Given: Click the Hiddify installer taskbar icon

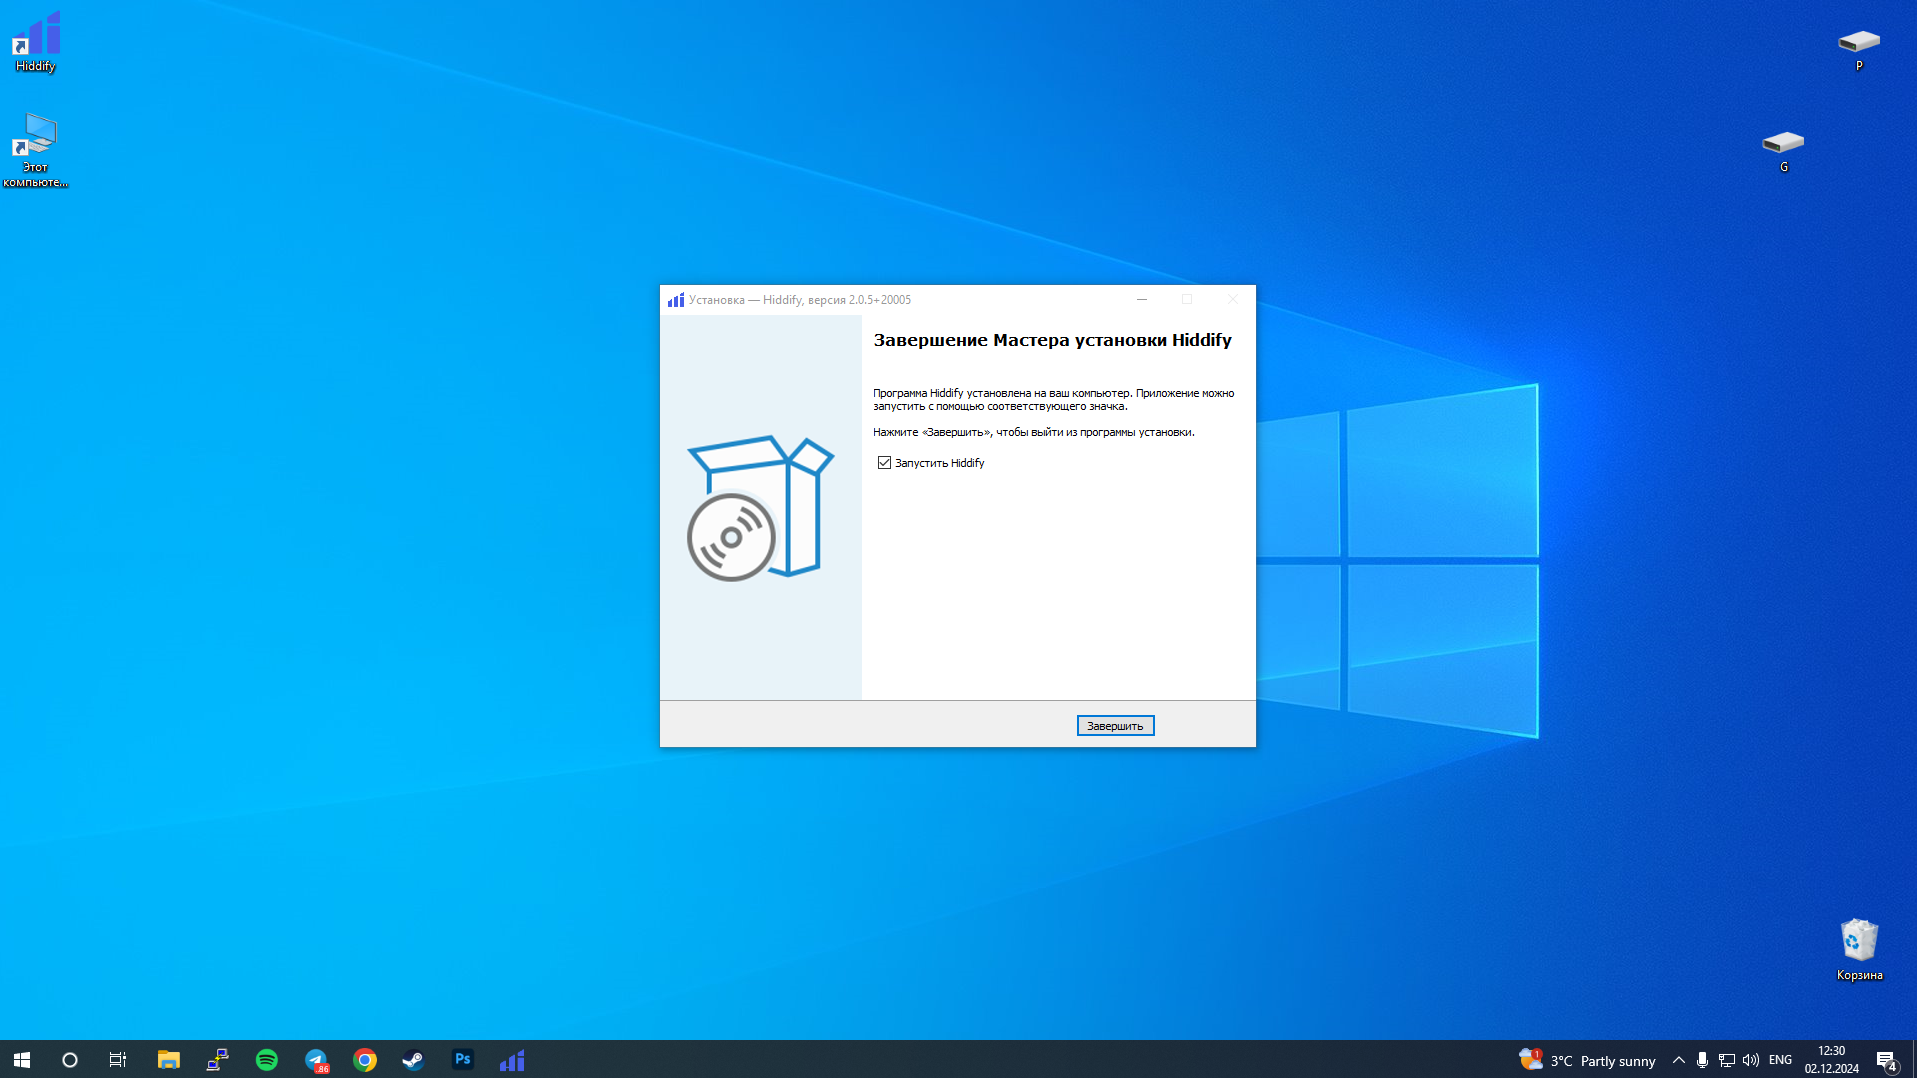Looking at the screenshot, I should [512, 1060].
